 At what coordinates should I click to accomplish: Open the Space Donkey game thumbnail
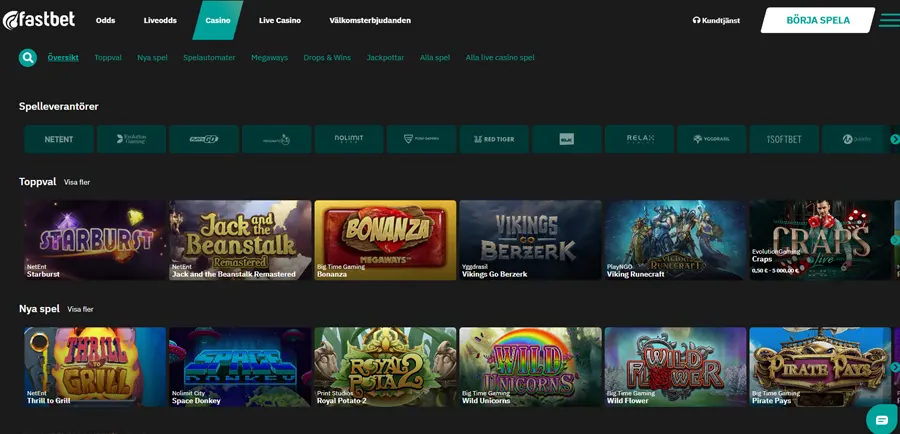240,367
